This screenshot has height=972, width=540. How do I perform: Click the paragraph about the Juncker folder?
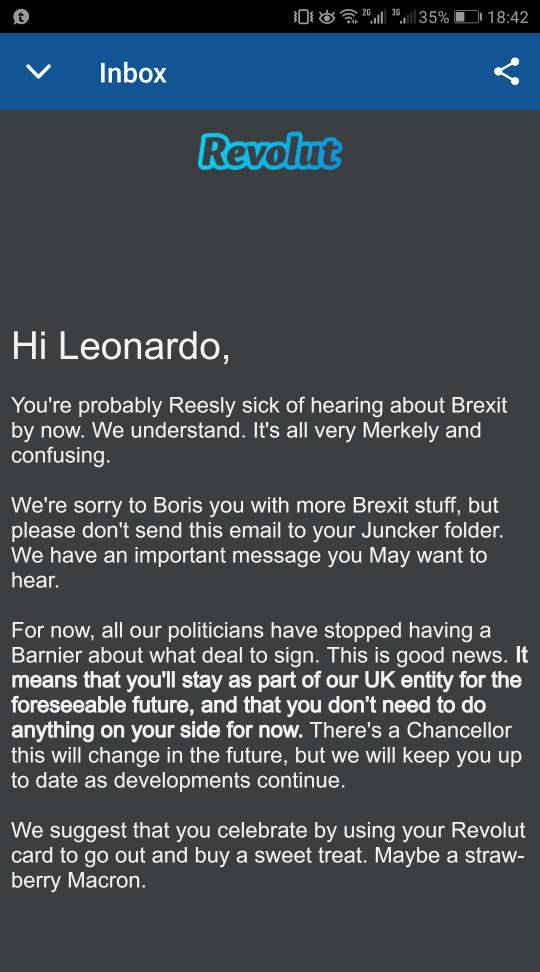(255, 542)
